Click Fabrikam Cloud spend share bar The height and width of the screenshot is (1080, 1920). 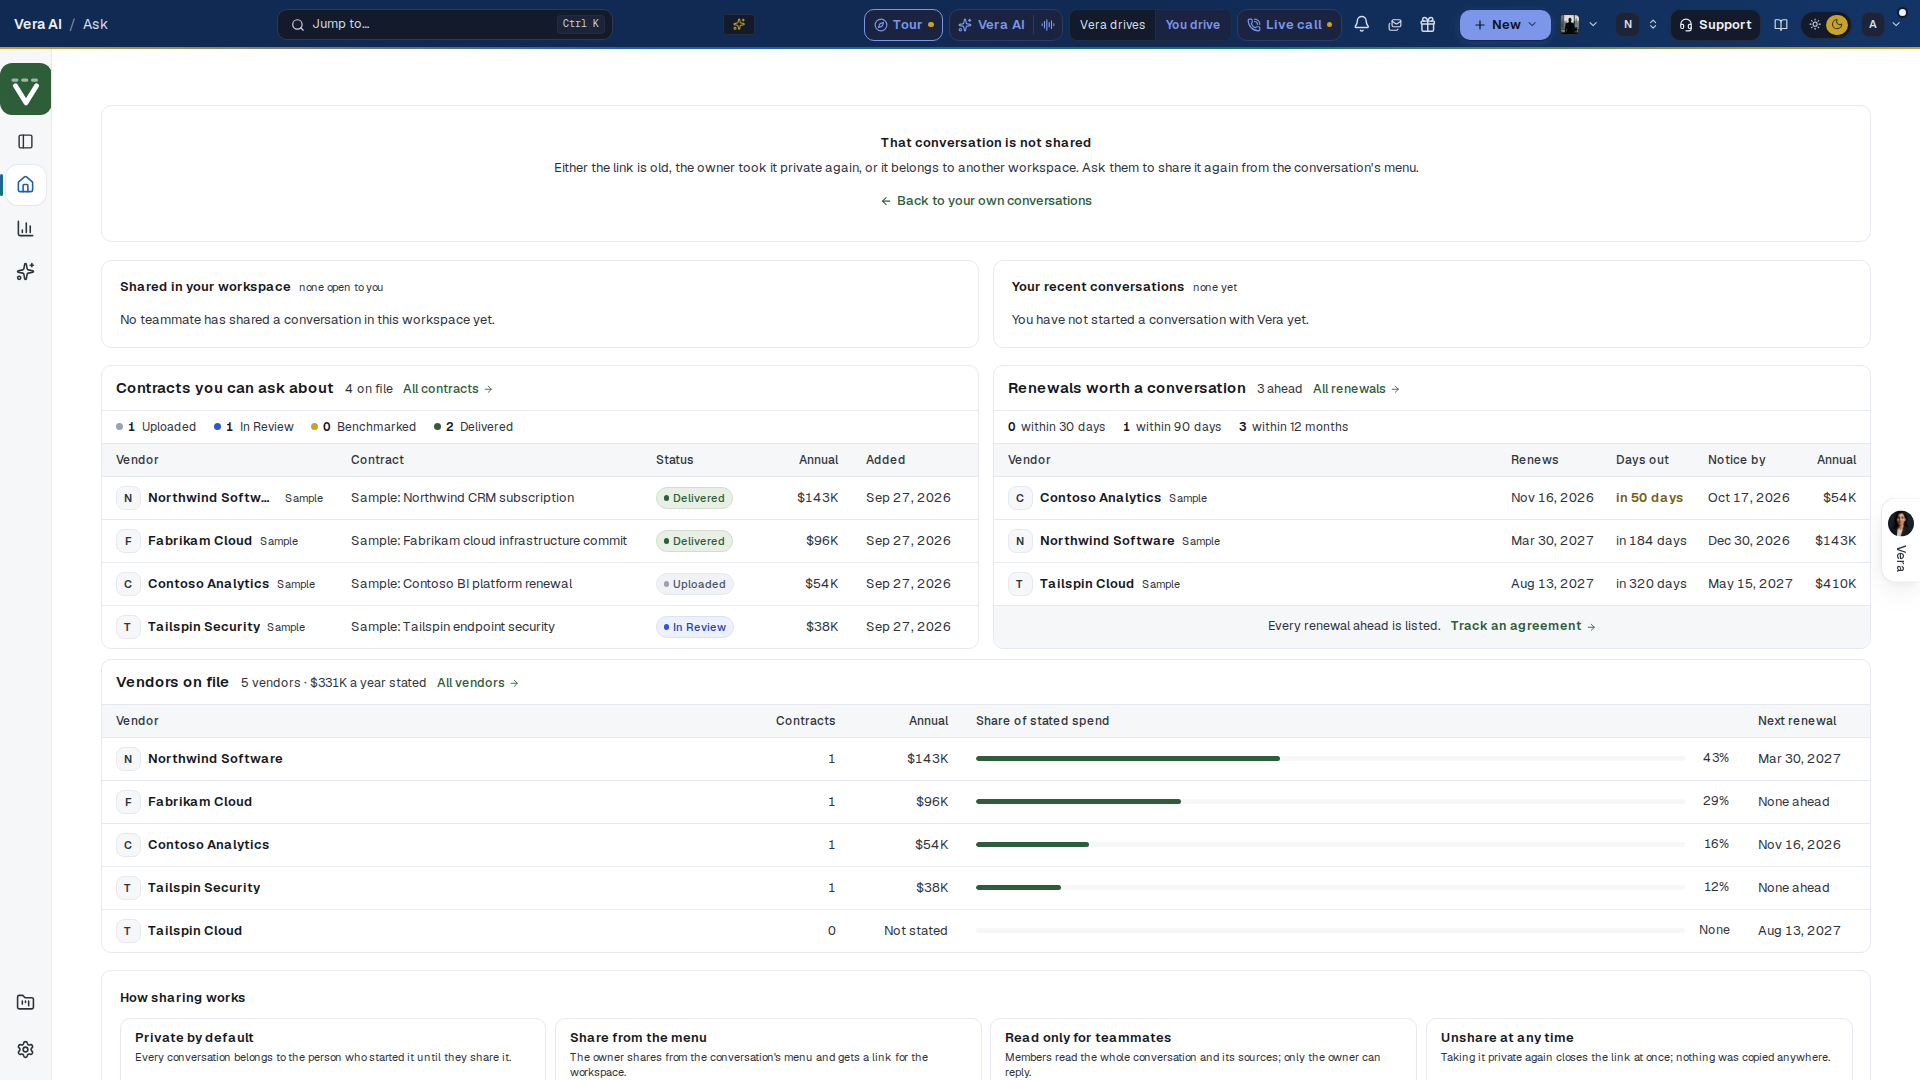1330,802
